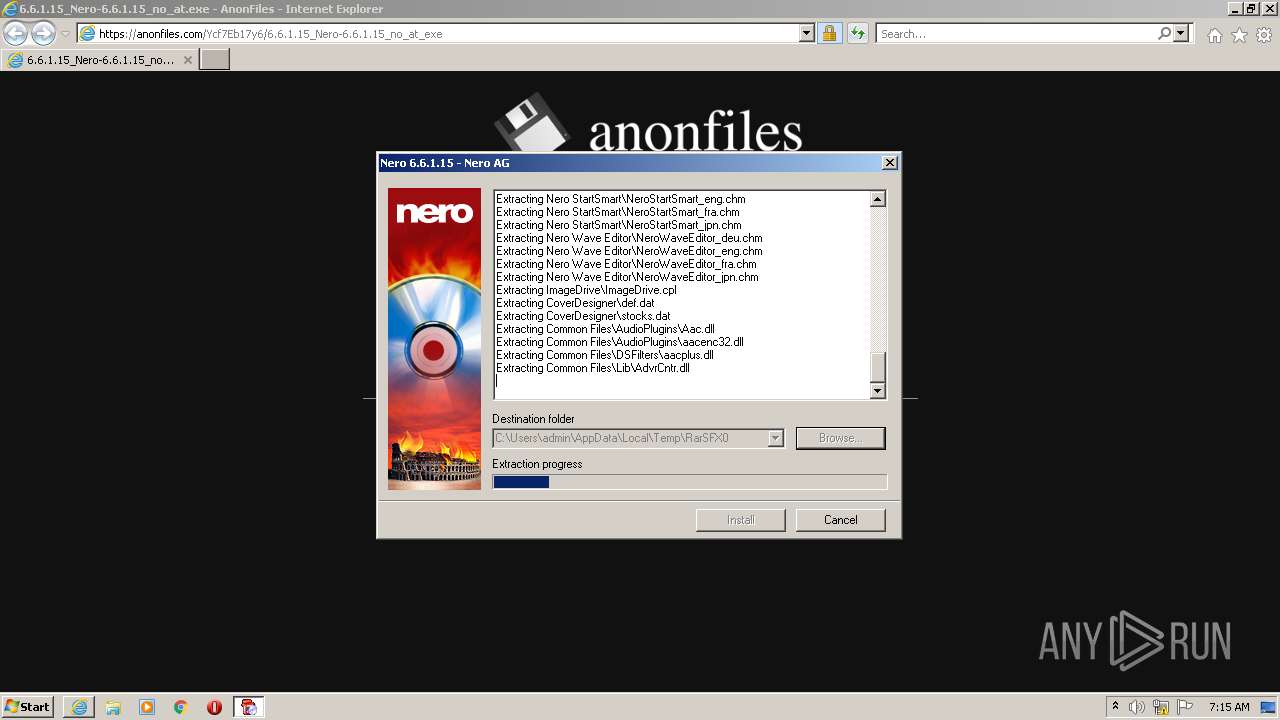Select log line Extracting CoverDesigner\def.dat
Viewport: 1280px width, 720px height.
tap(575, 303)
